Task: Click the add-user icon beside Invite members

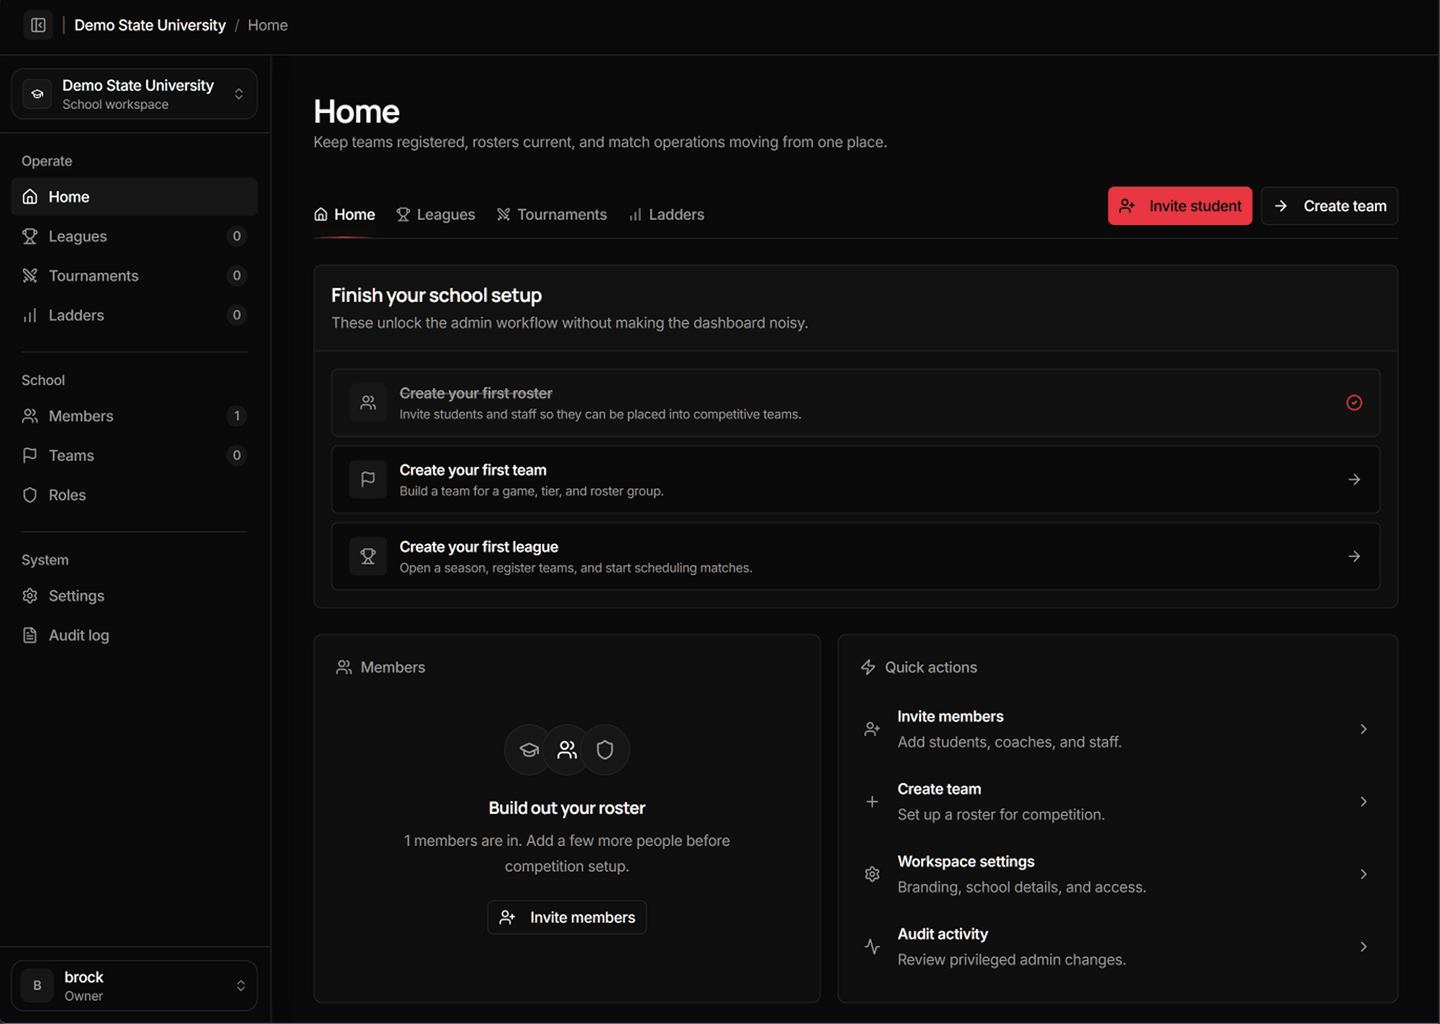Action: pos(872,729)
